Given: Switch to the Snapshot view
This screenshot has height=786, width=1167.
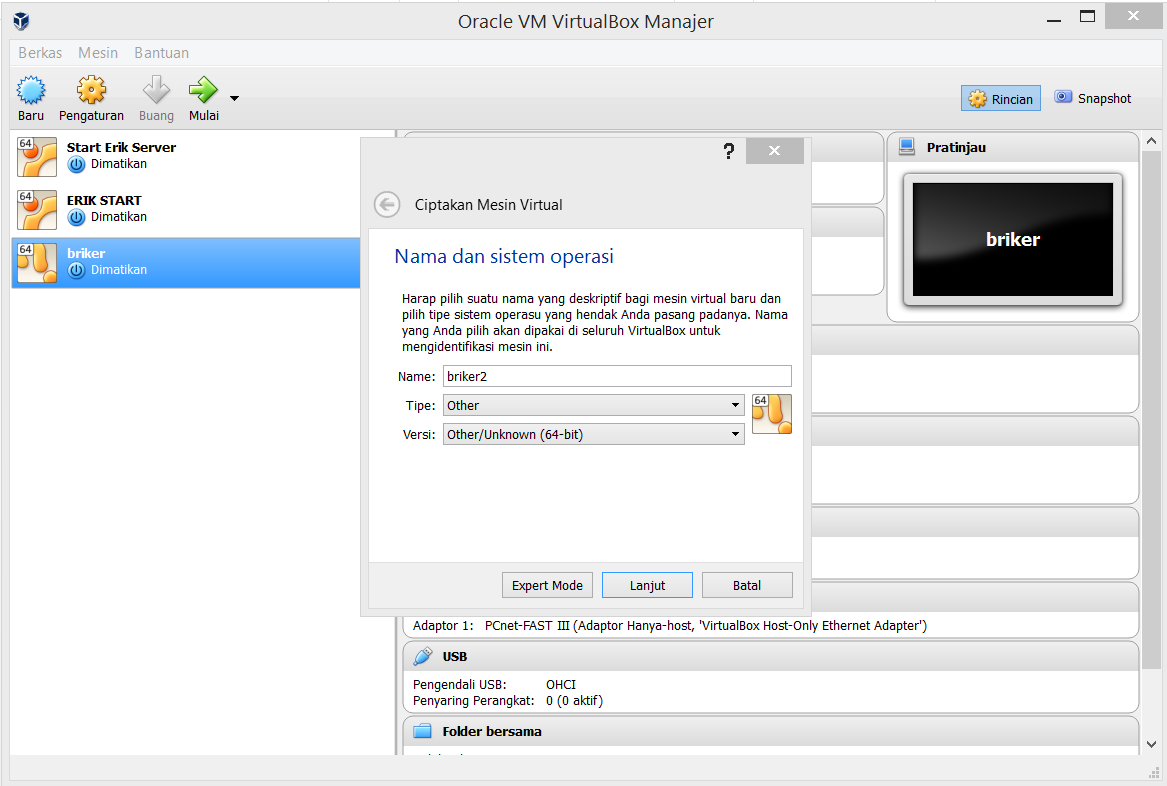Looking at the screenshot, I should pos(1093,98).
